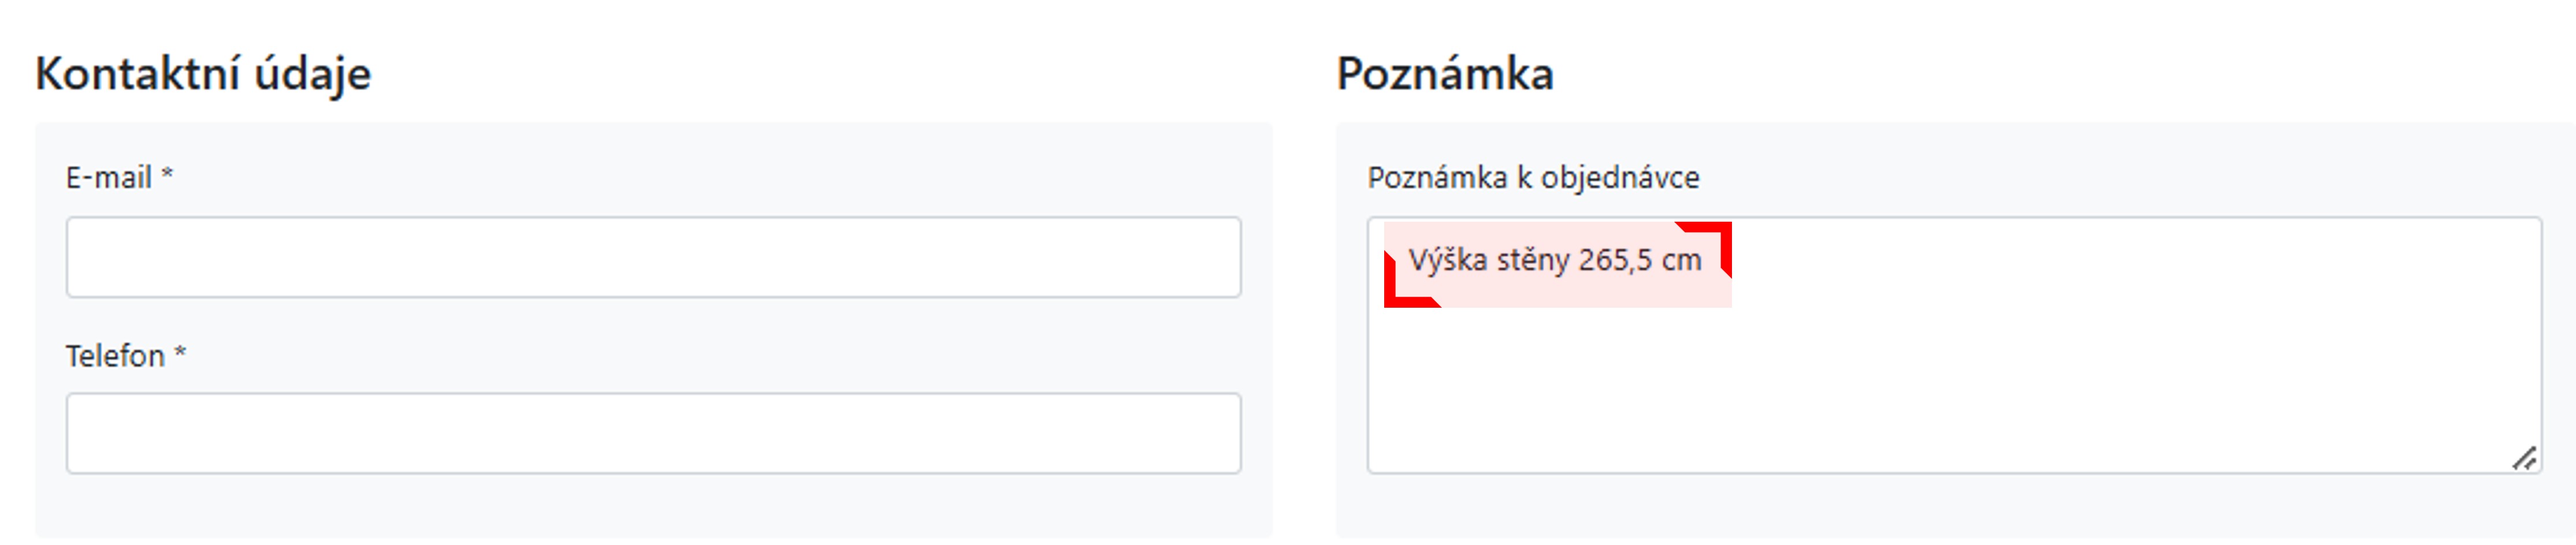Screen dimensions: 2576x545
Task: Click the 'E-mail' field label
Action: tap(108, 178)
